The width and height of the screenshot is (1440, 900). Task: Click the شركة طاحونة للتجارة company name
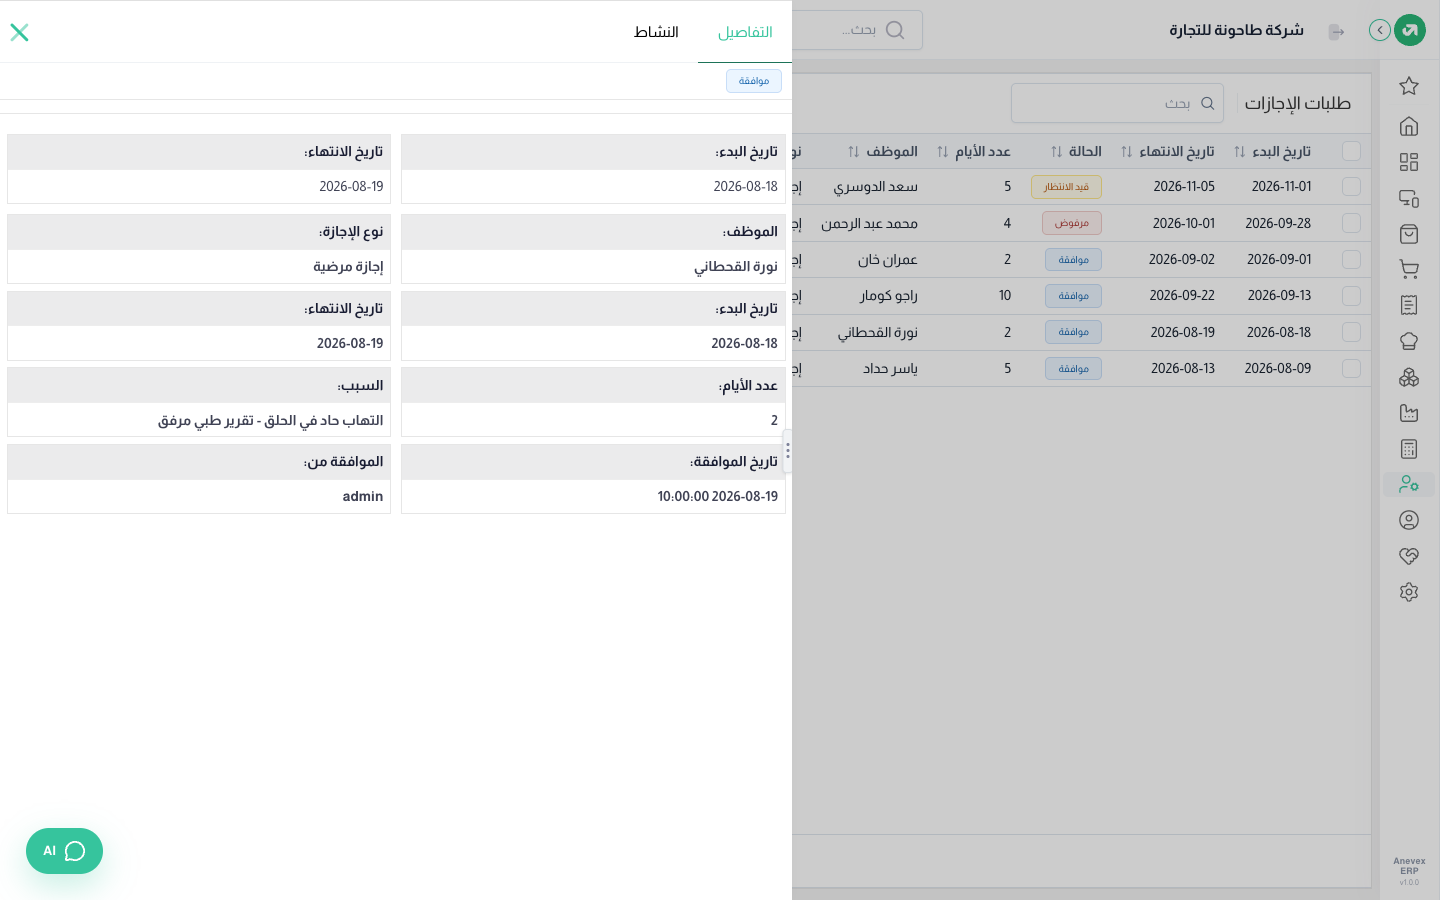click(1236, 30)
